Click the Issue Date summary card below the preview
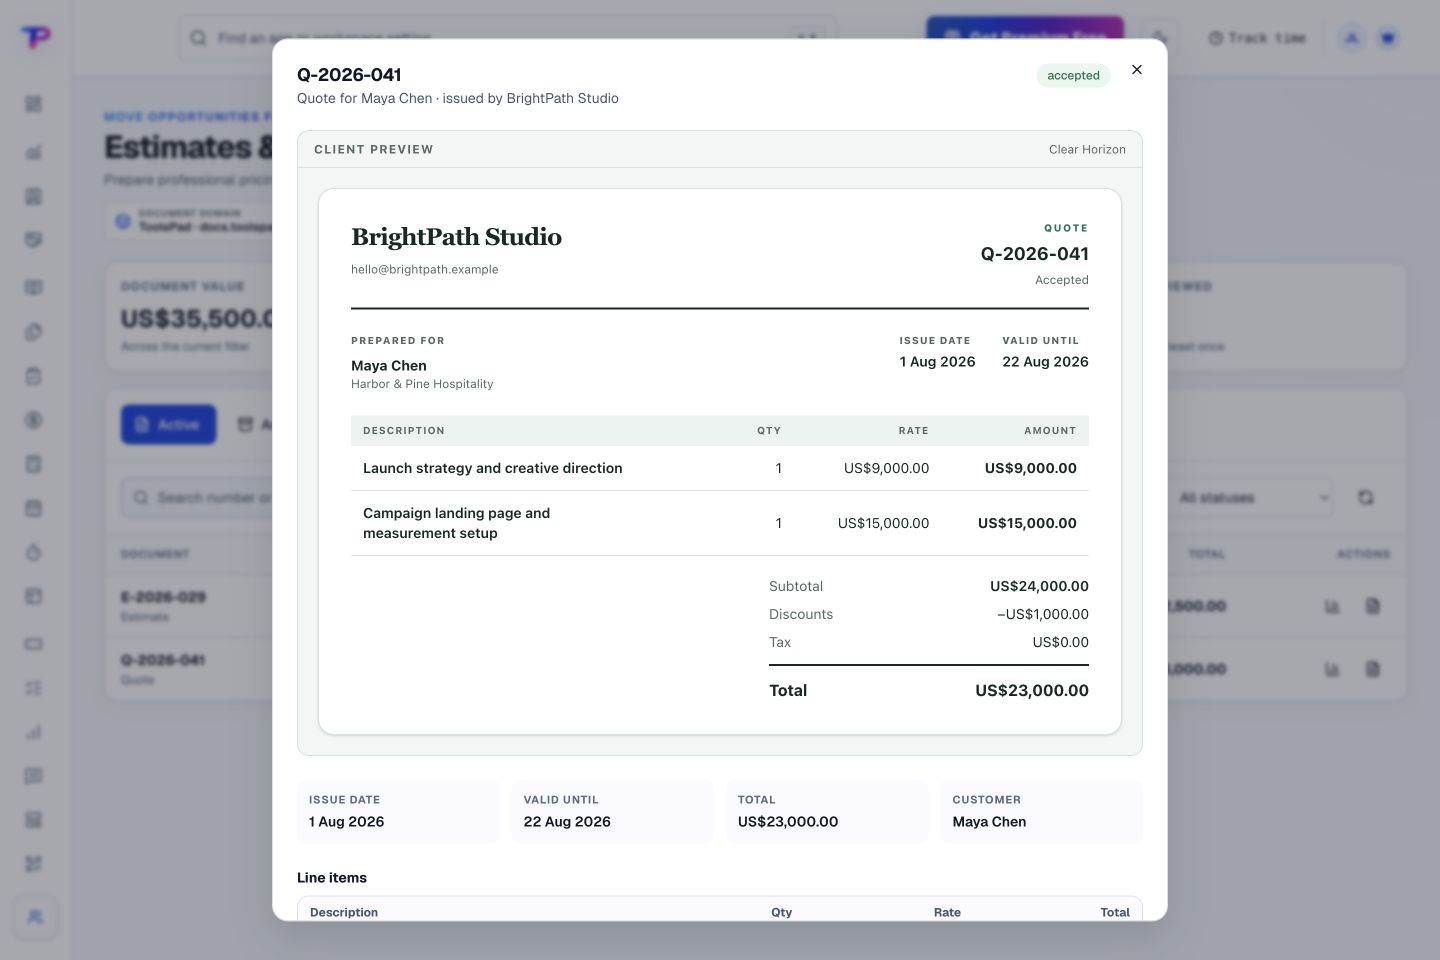Image resolution: width=1440 pixels, height=960 pixels. pos(398,811)
